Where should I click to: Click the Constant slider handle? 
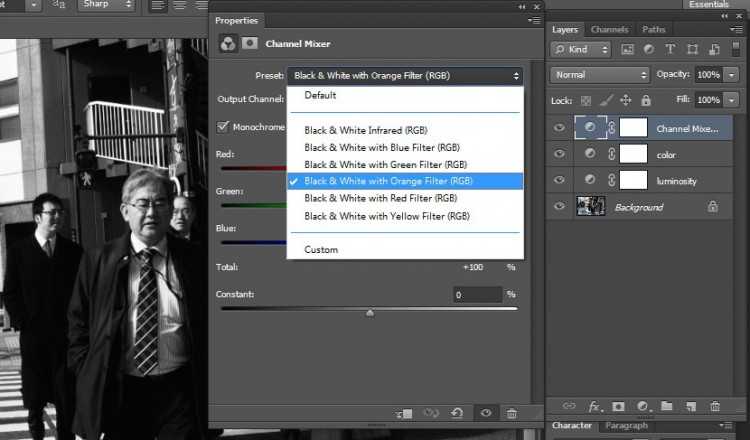coord(370,312)
